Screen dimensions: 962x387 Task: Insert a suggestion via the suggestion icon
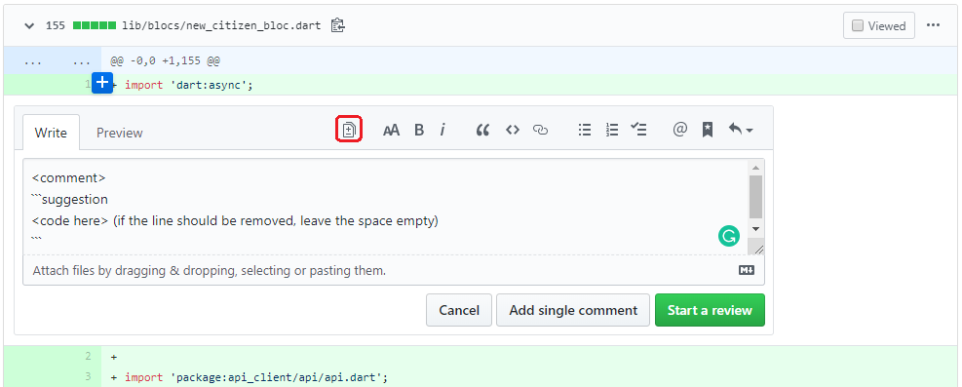(x=349, y=130)
